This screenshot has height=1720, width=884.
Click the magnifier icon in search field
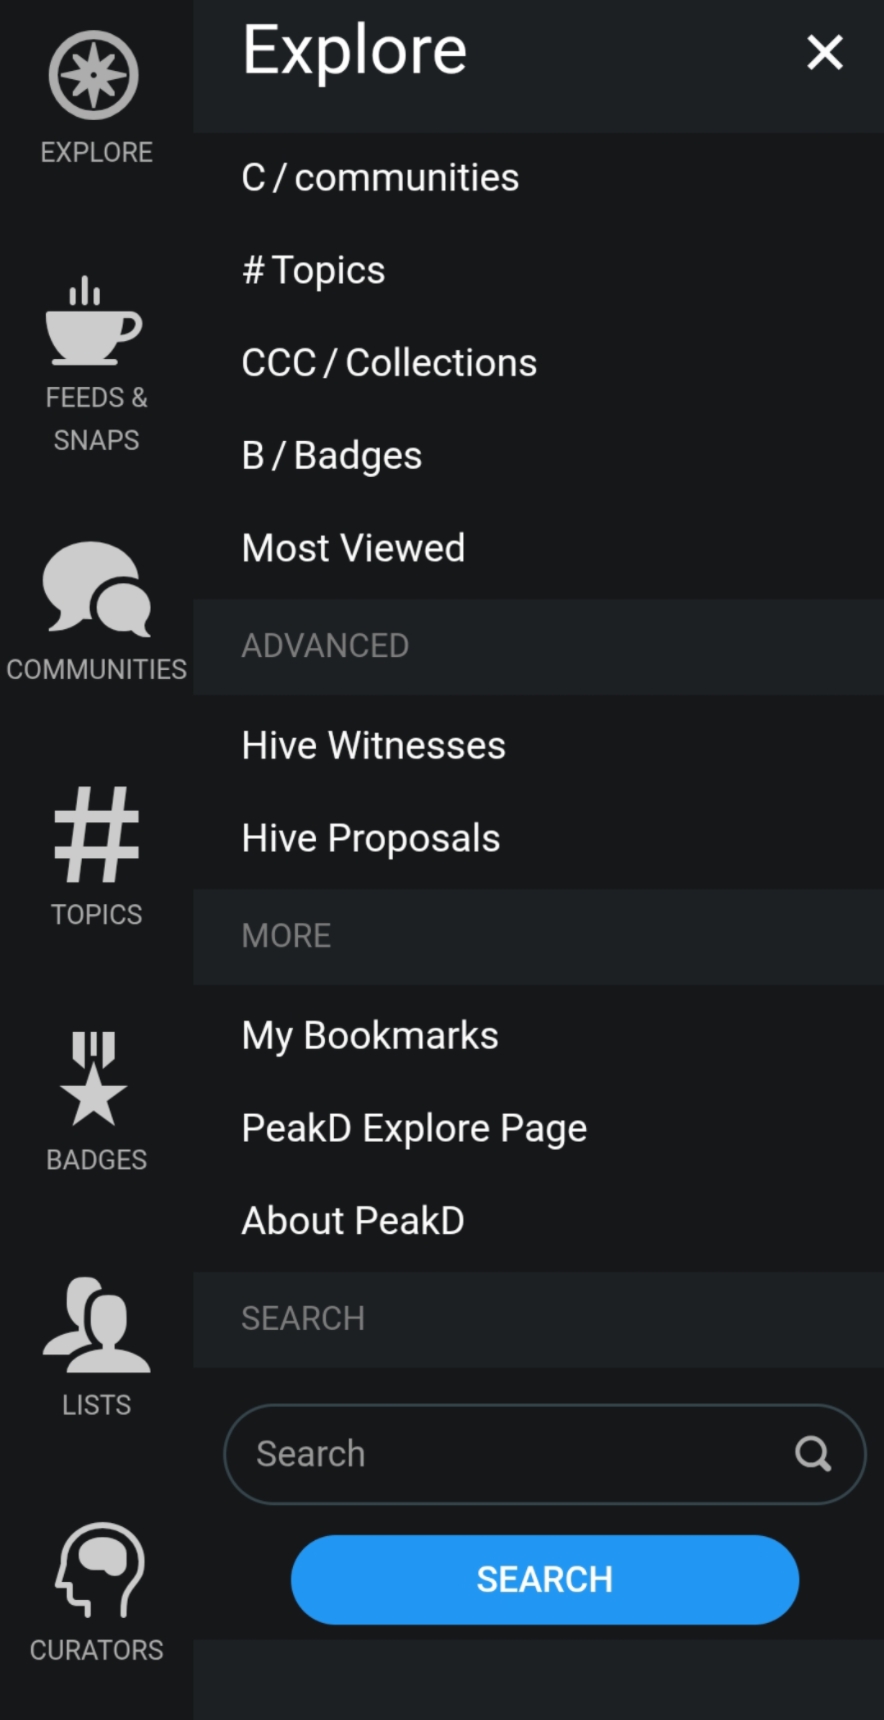pyautogui.click(x=812, y=1453)
